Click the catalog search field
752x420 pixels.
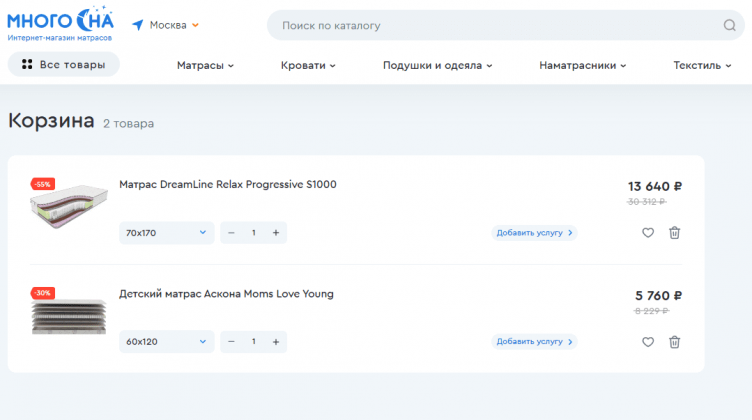pos(505,25)
